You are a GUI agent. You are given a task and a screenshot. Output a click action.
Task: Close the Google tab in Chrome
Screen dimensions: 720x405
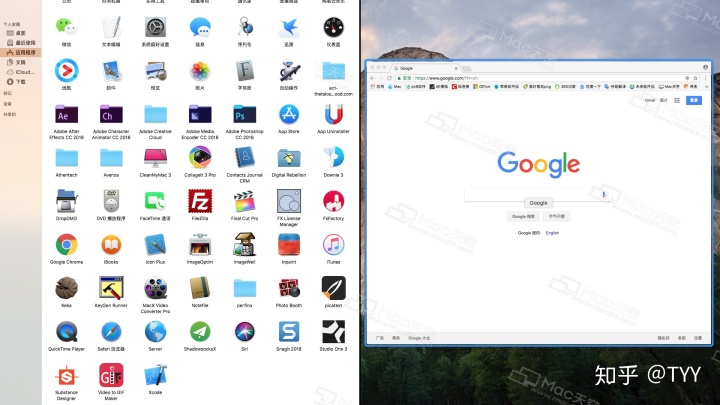tap(456, 68)
